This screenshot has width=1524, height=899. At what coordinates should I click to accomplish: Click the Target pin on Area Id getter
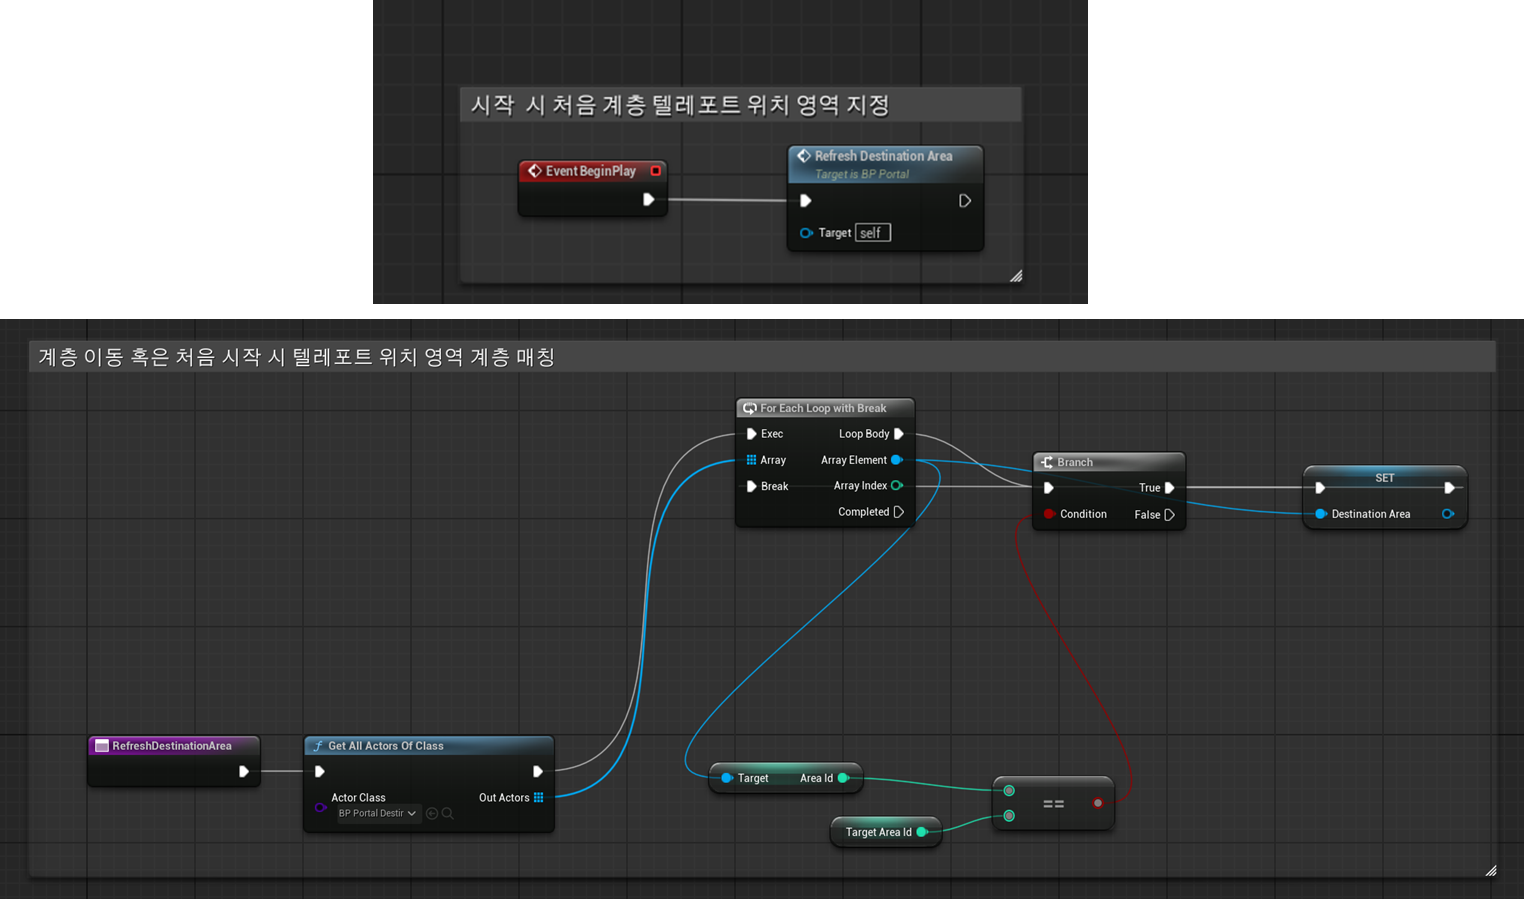727,778
